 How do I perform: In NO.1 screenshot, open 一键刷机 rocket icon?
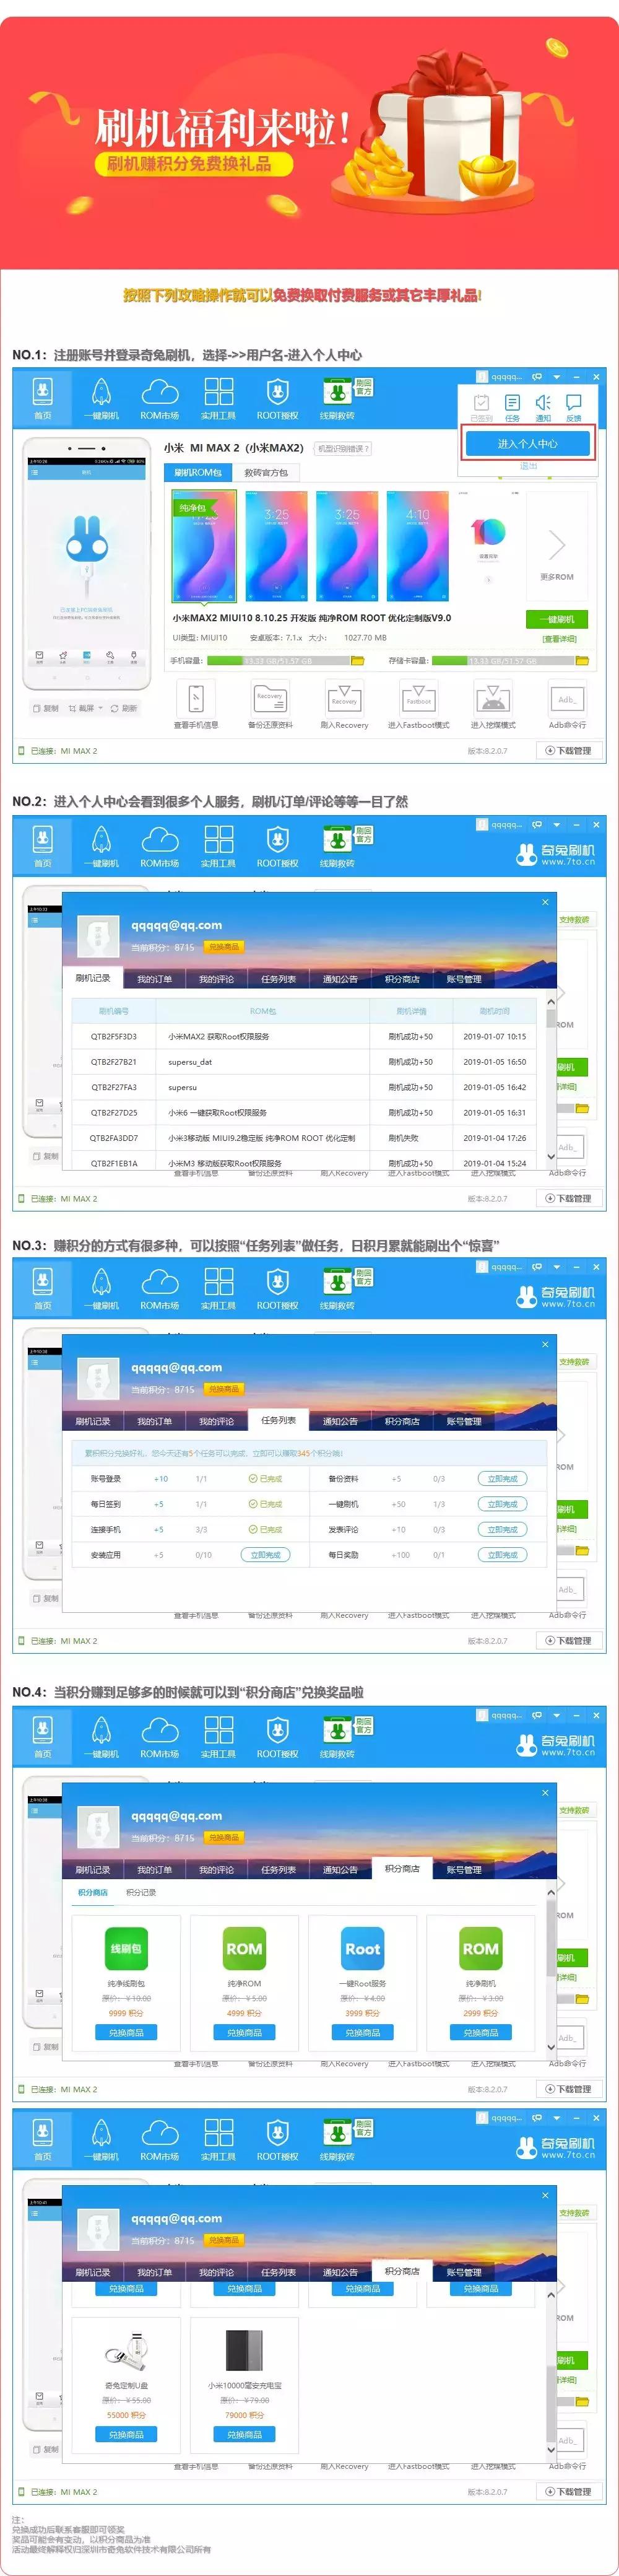[101, 398]
